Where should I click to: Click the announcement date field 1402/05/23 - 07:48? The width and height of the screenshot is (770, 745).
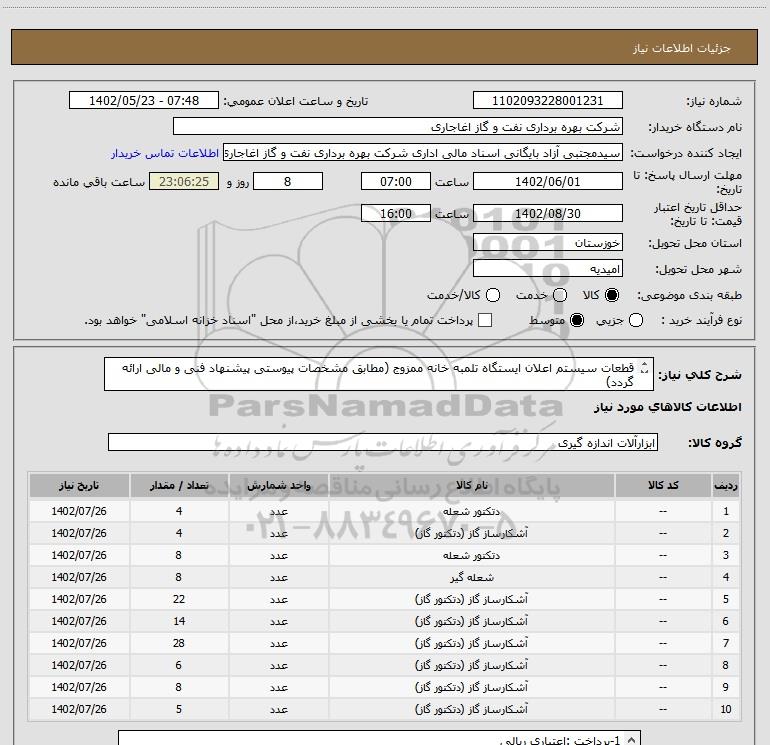pos(144,100)
